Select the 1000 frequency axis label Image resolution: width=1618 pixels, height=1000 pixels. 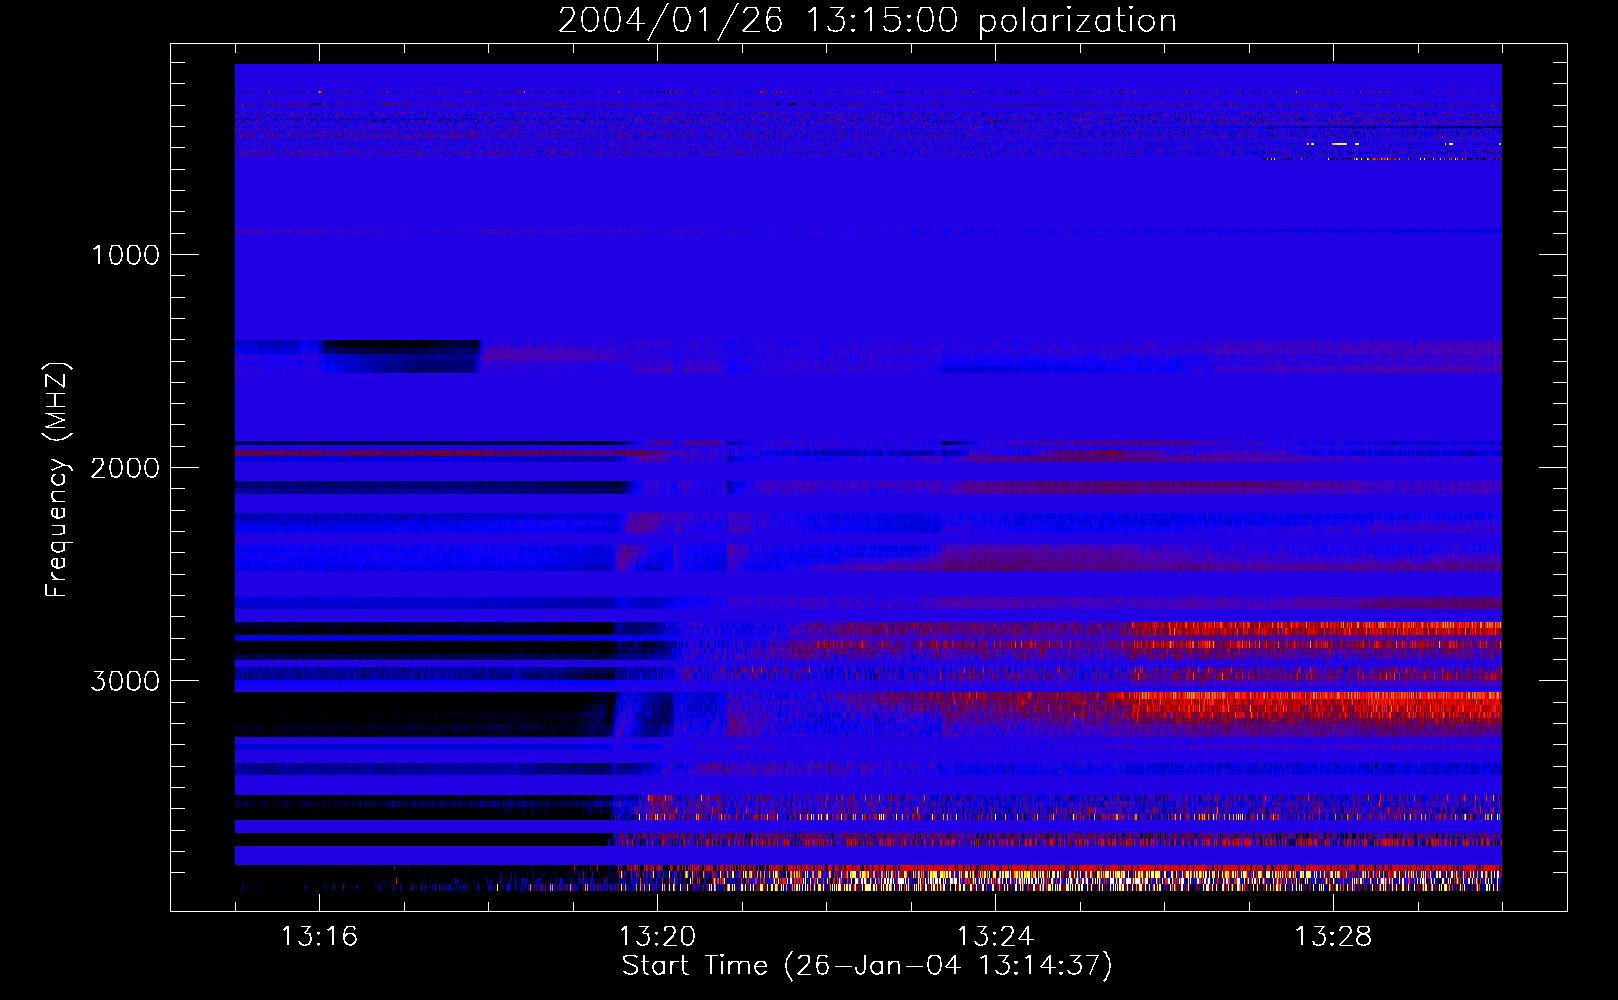click(125, 255)
